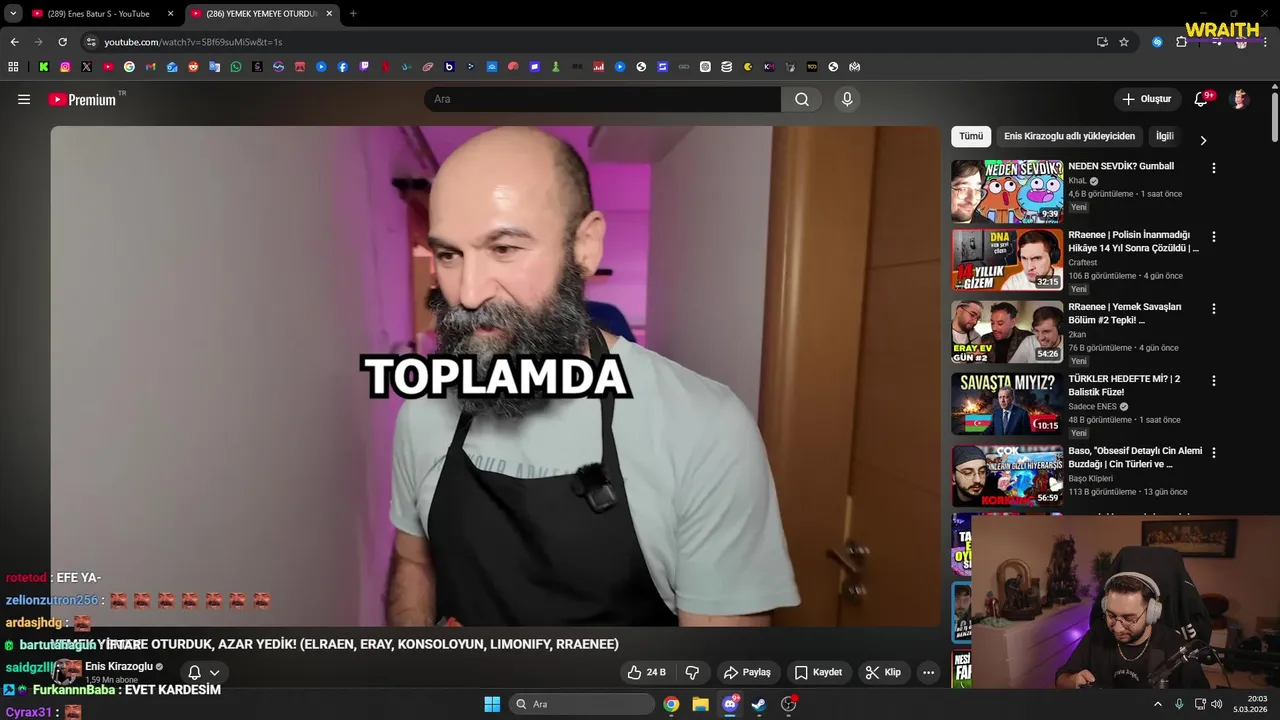Select the İlgili filter chip
This screenshot has width=1280, height=720.
[1165, 136]
